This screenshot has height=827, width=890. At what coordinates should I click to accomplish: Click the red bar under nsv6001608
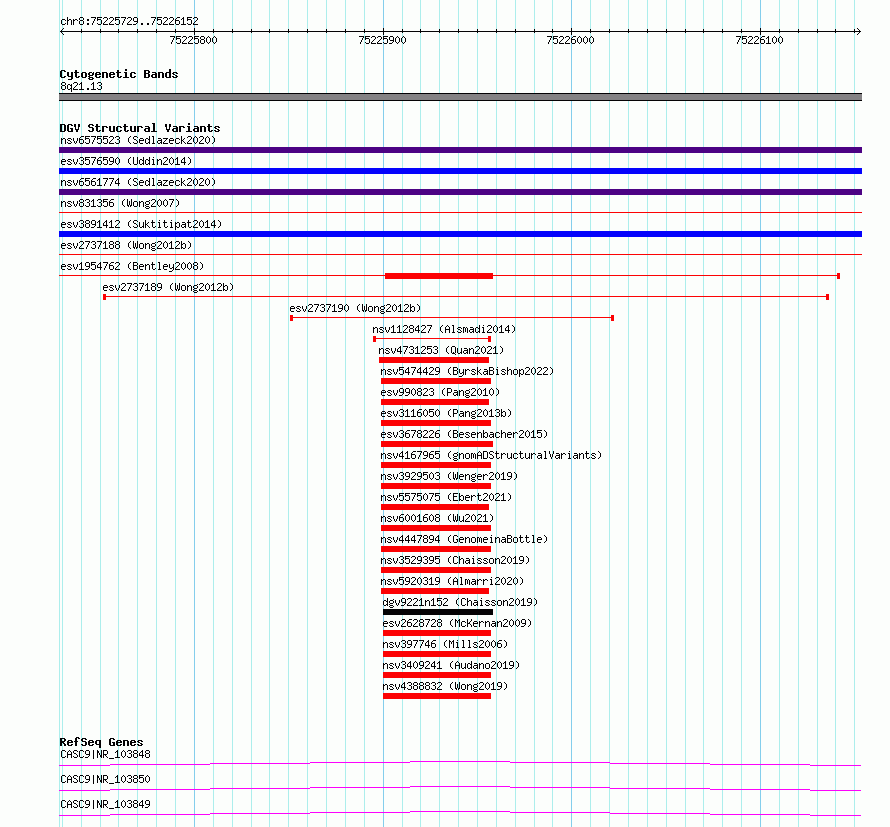pyautogui.click(x=436, y=528)
